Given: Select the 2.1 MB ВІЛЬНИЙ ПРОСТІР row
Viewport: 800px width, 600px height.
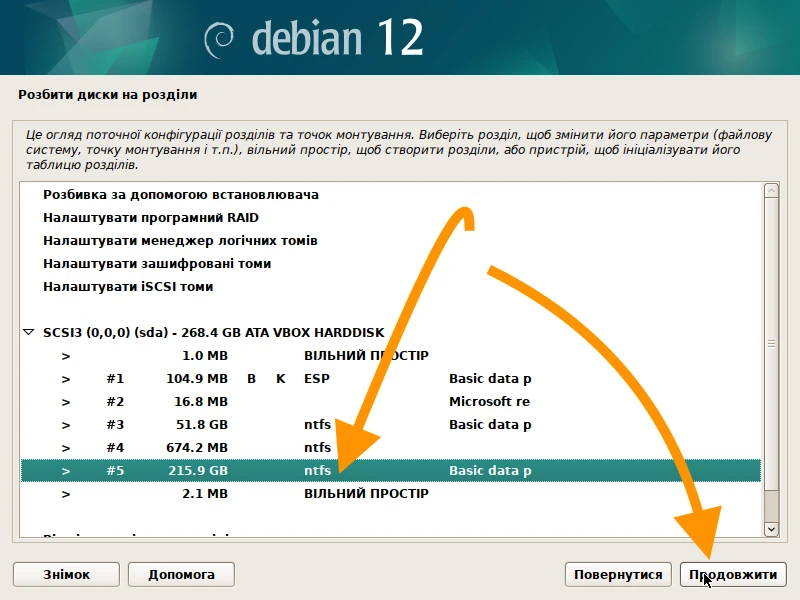Looking at the screenshot, I should coord(391,493).
